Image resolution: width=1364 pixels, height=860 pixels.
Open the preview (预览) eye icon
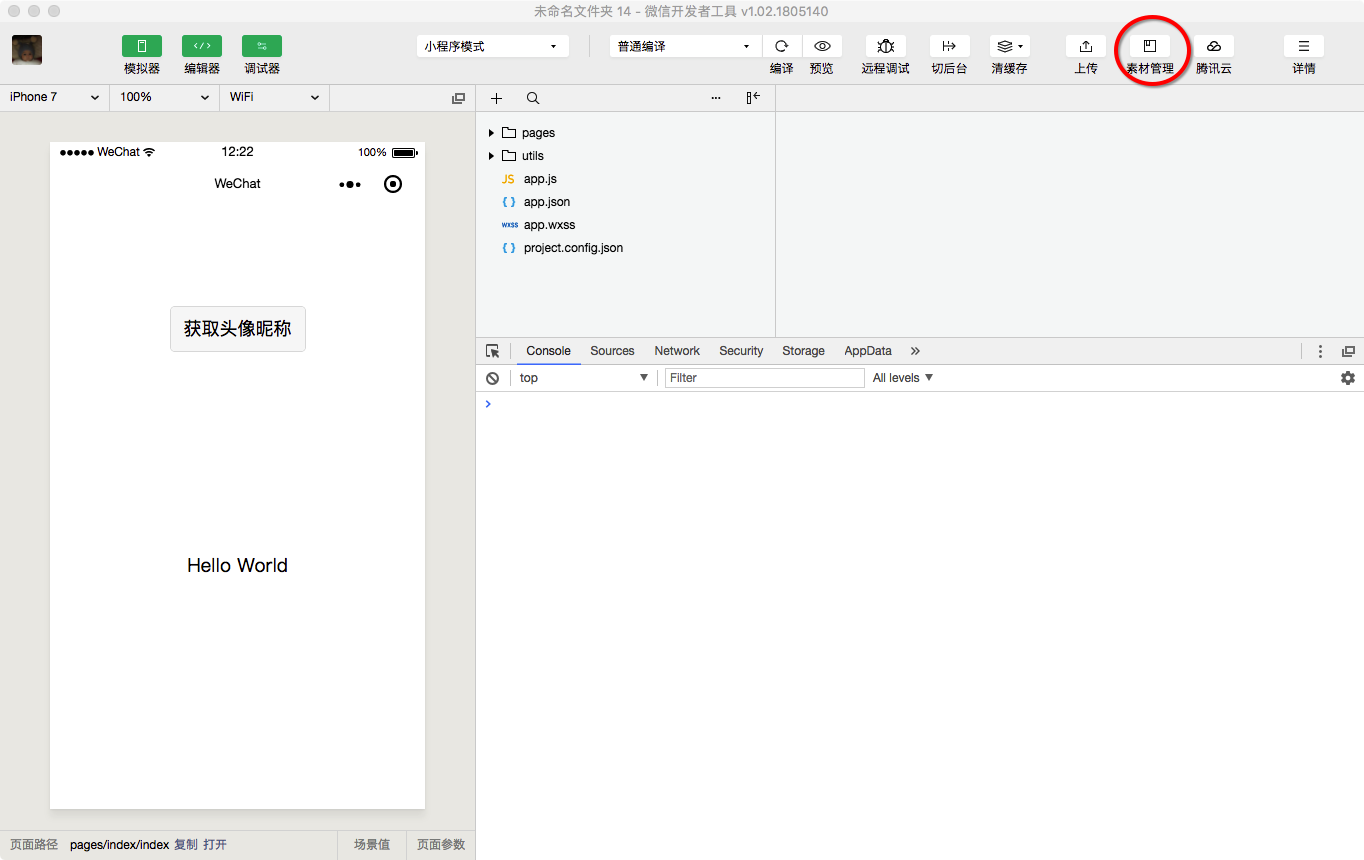point(822,47)
